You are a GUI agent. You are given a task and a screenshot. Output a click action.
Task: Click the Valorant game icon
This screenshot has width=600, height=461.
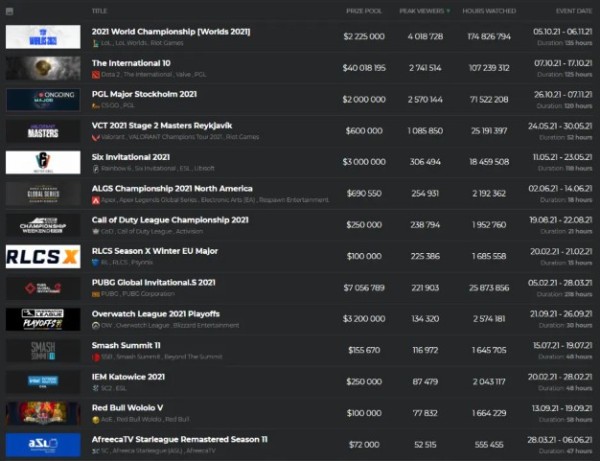96,137
